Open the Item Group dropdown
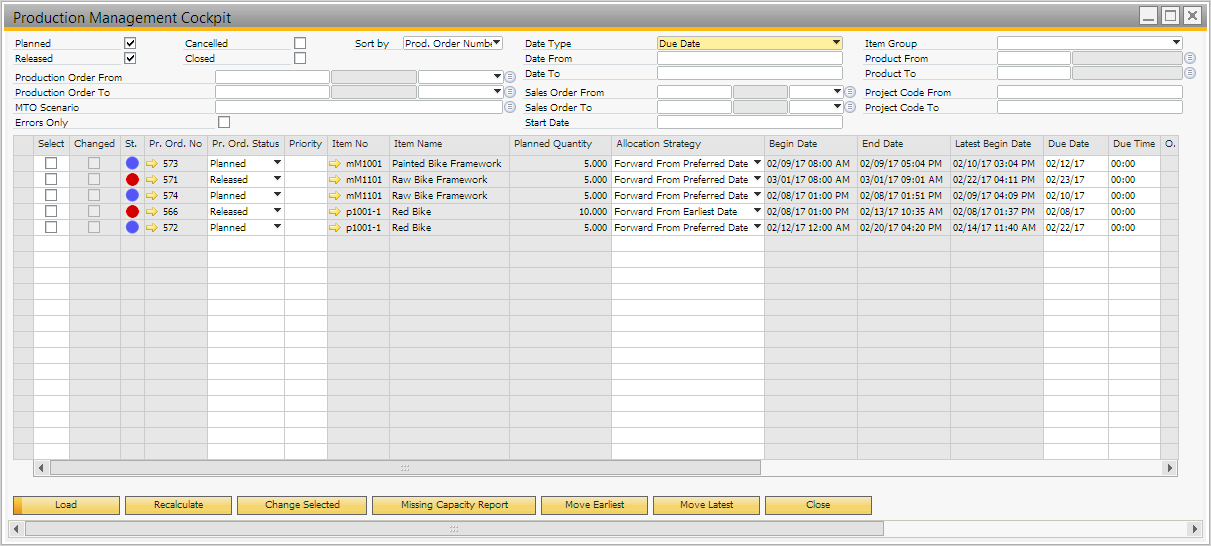 (1090, 43)
